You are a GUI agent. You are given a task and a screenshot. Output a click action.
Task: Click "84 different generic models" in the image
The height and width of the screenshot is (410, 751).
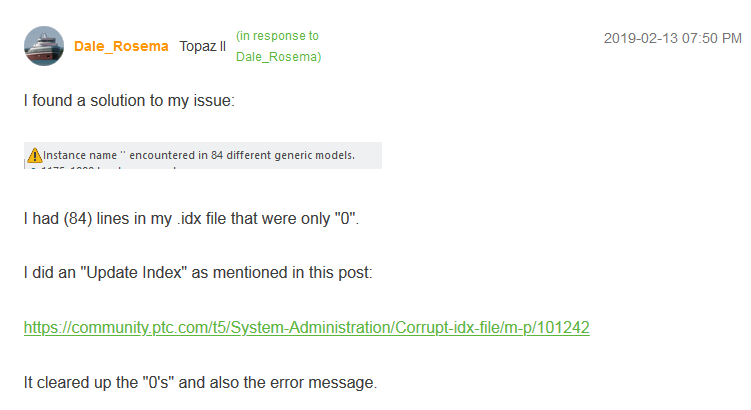tap(276, 155)
